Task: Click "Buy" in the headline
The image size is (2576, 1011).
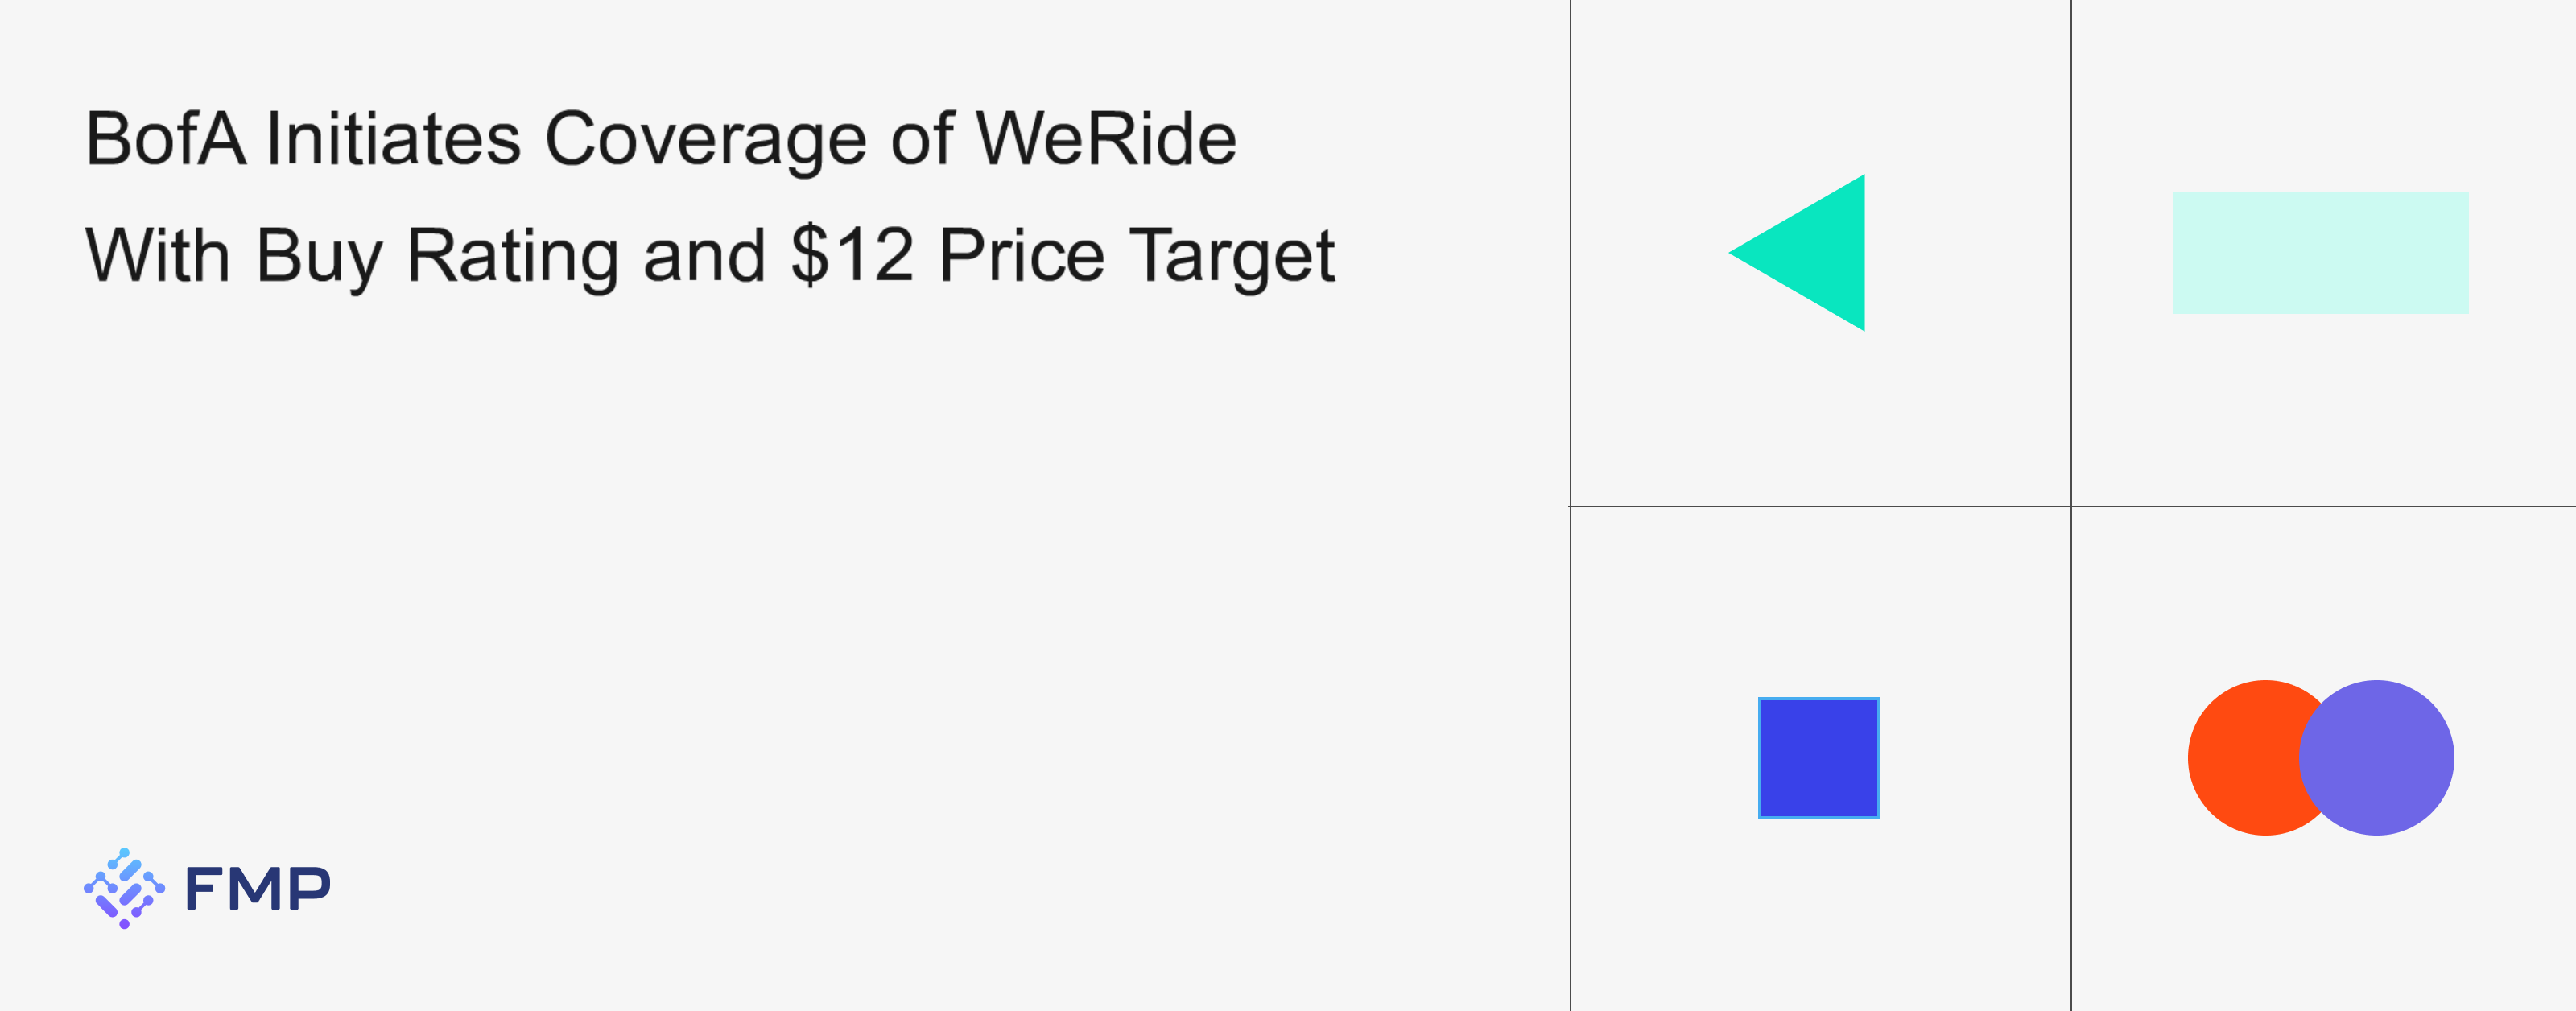Action: click(x=319, y=256)
